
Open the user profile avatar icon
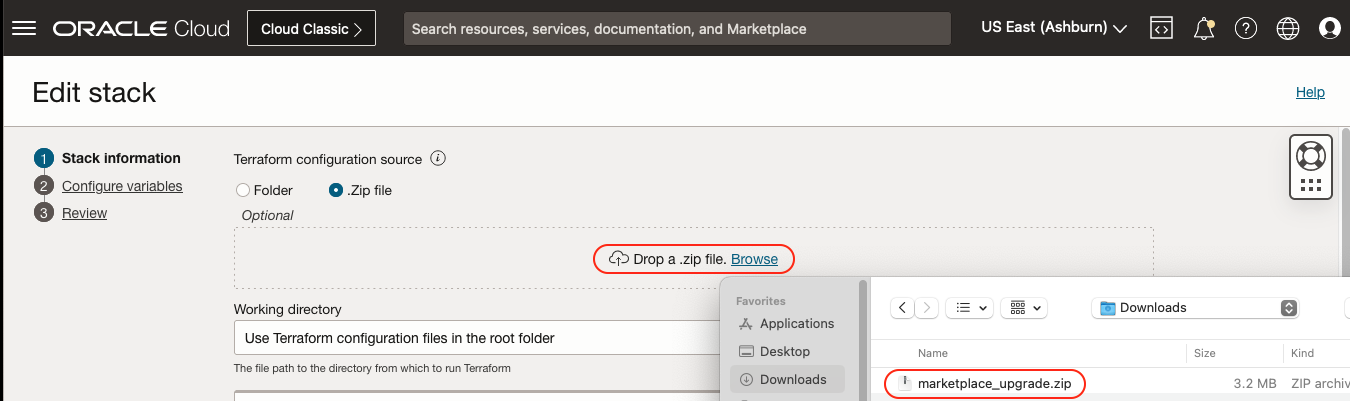(1329, 28)
